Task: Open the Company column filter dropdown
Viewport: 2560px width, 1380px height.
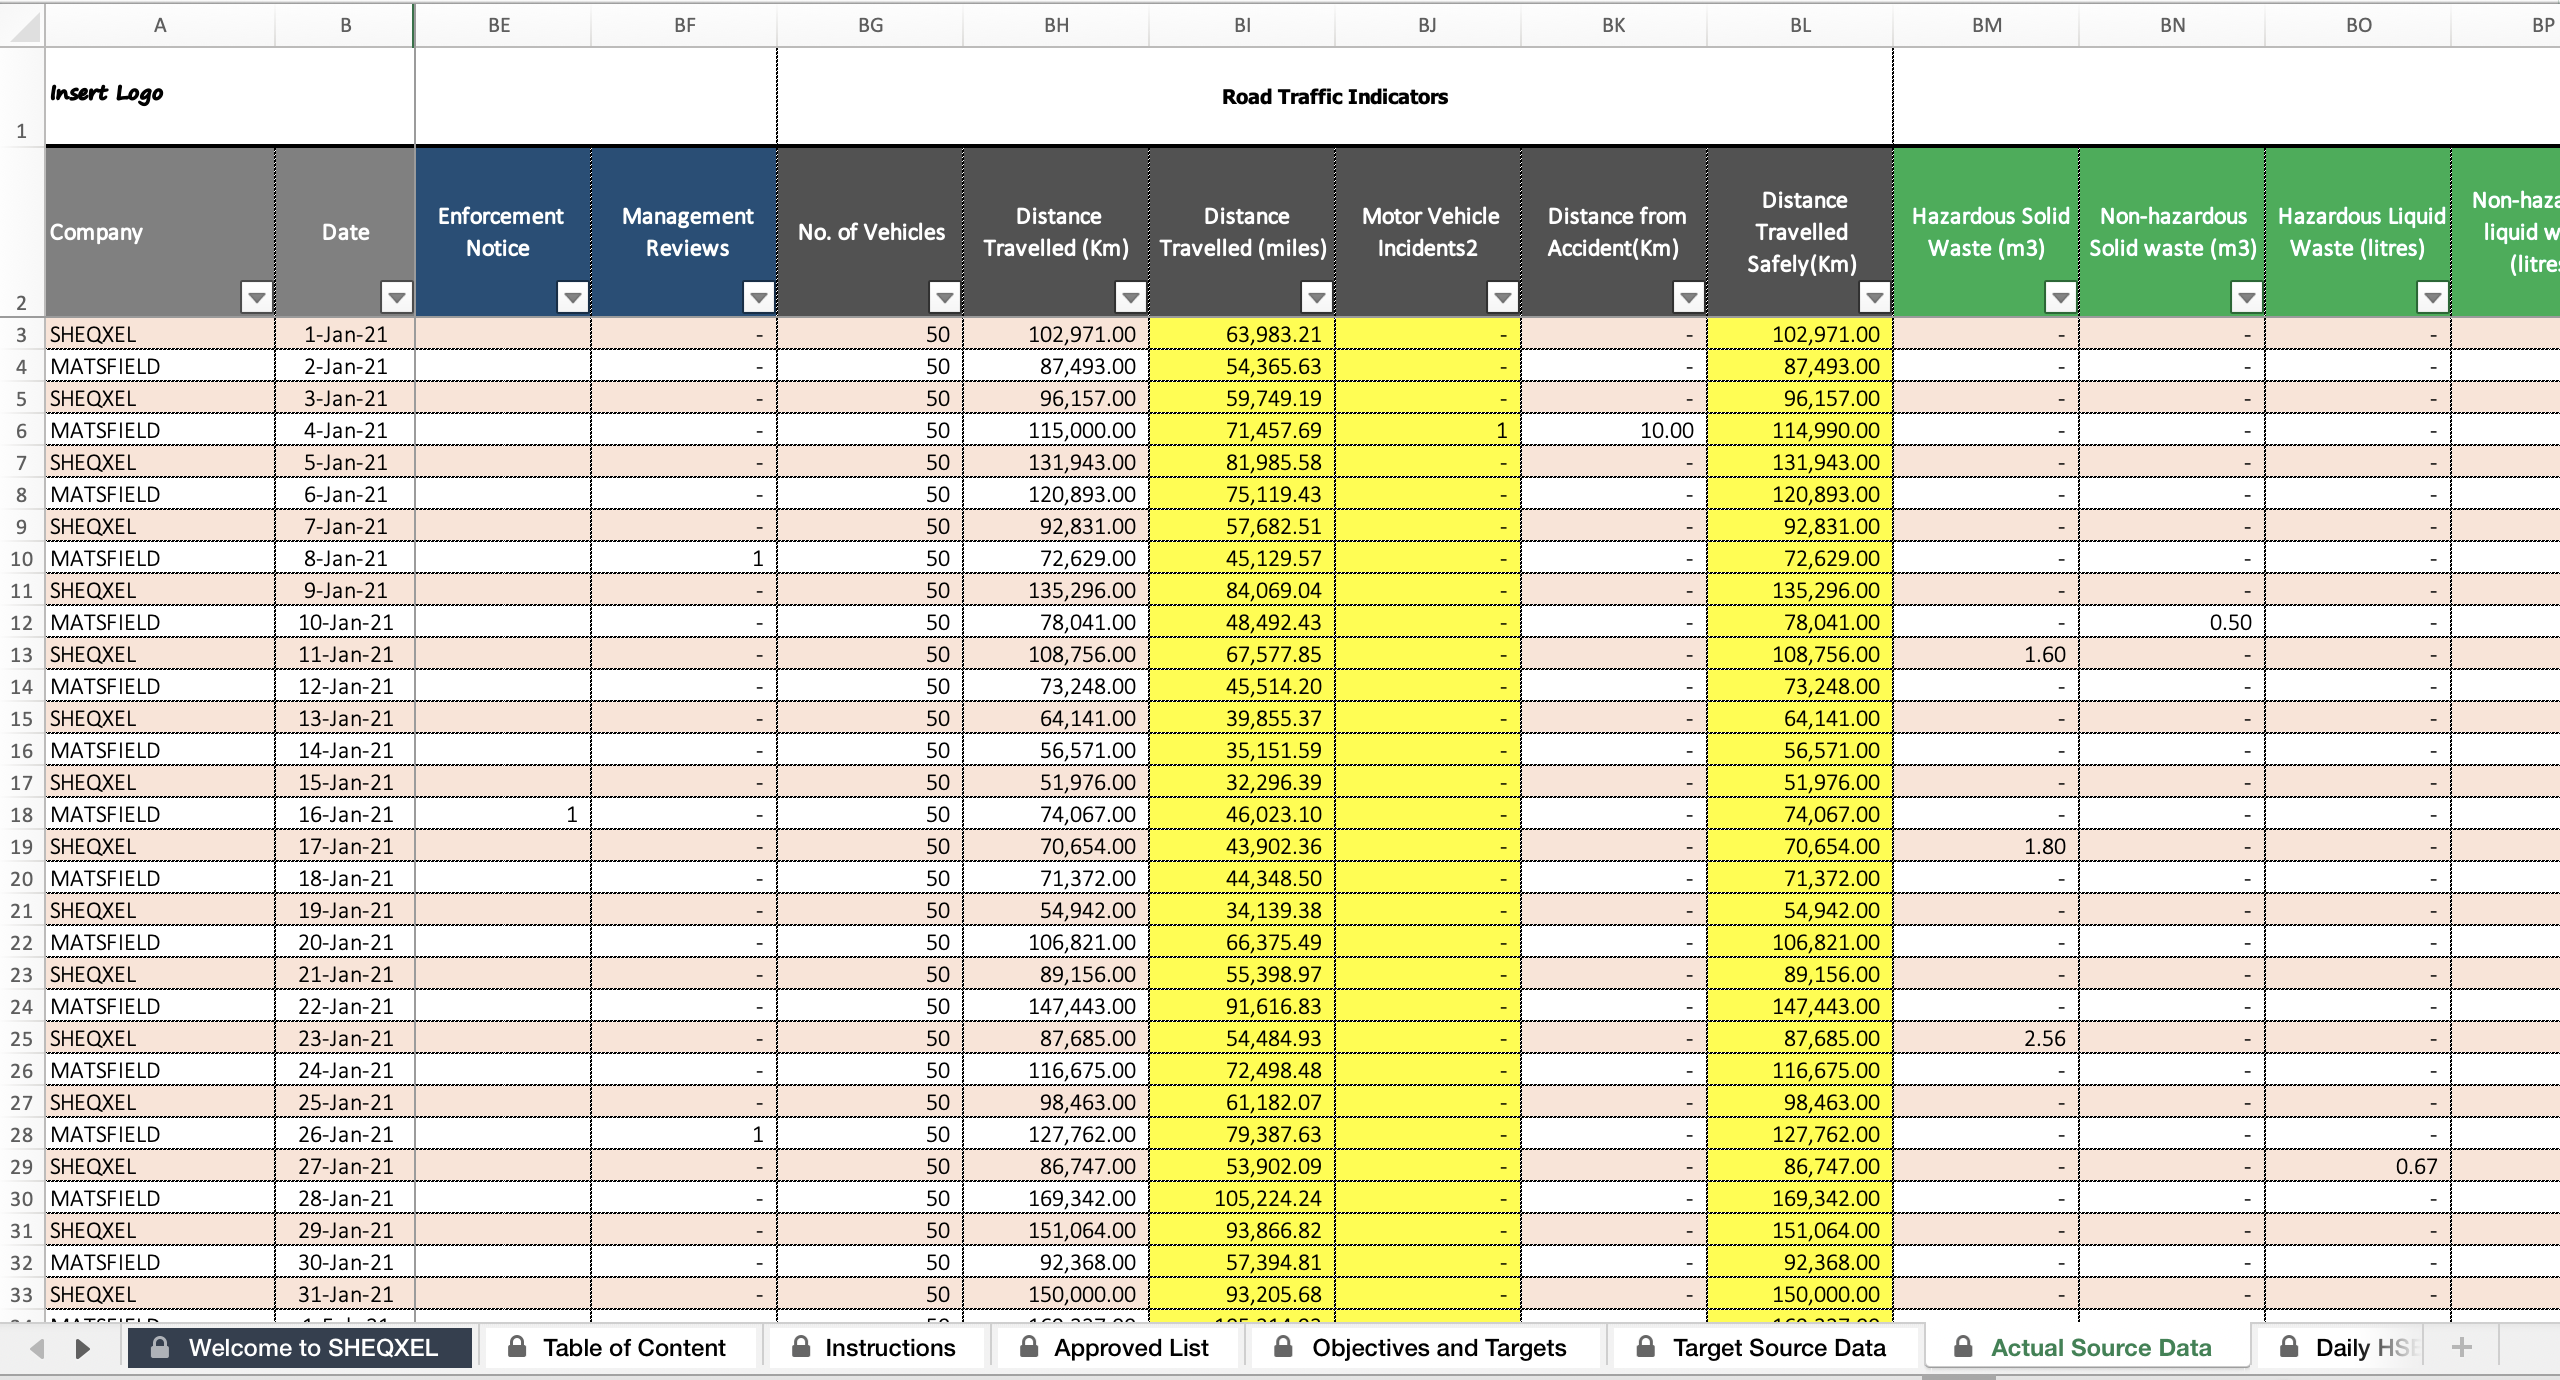Action: coord(257,297)
